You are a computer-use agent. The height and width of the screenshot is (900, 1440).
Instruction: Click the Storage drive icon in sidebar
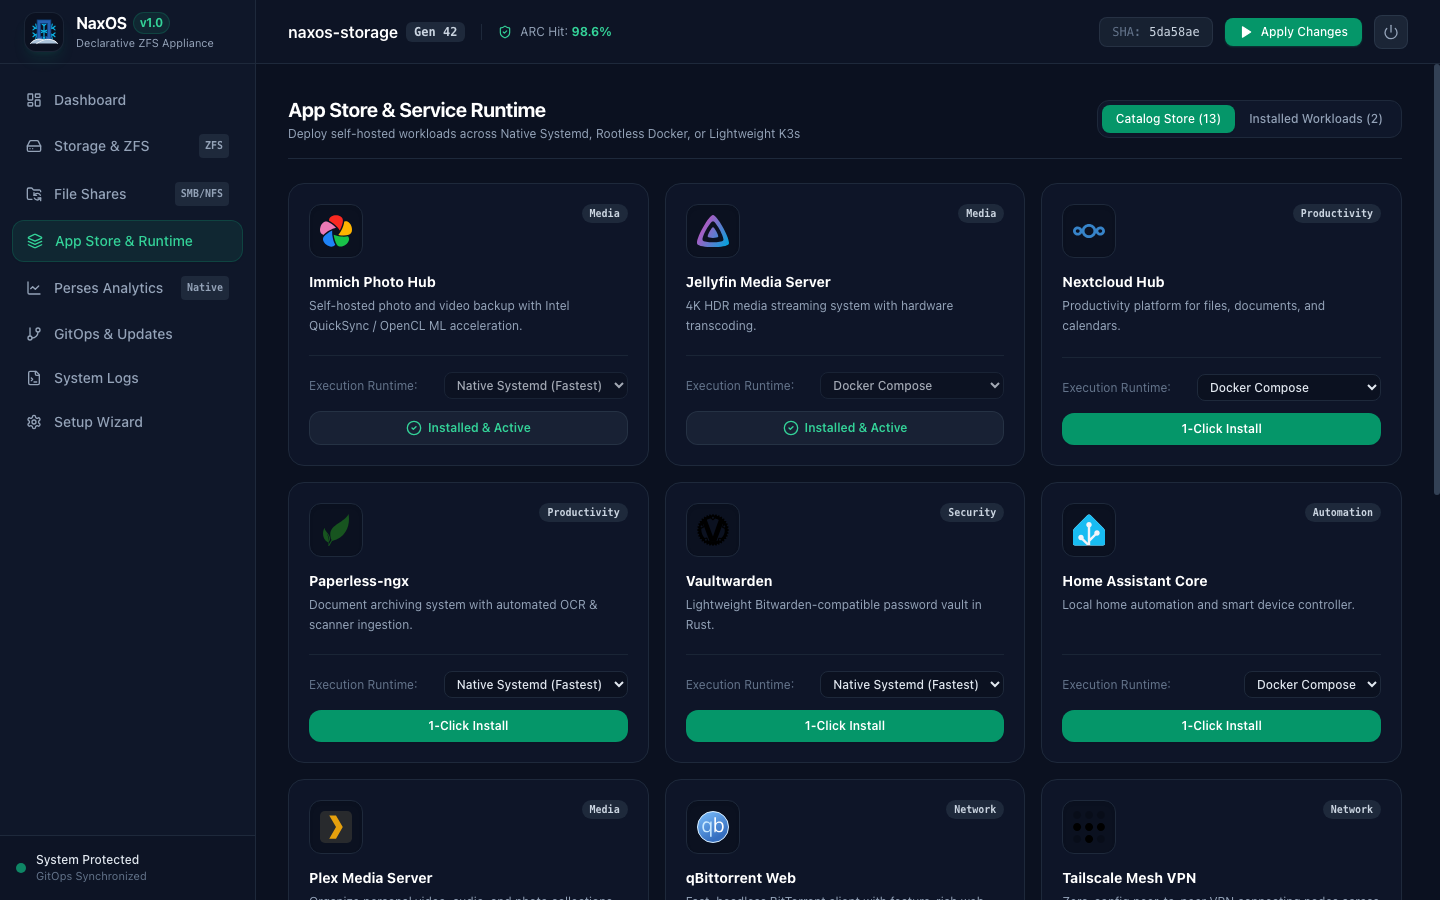tap(34, 146)
